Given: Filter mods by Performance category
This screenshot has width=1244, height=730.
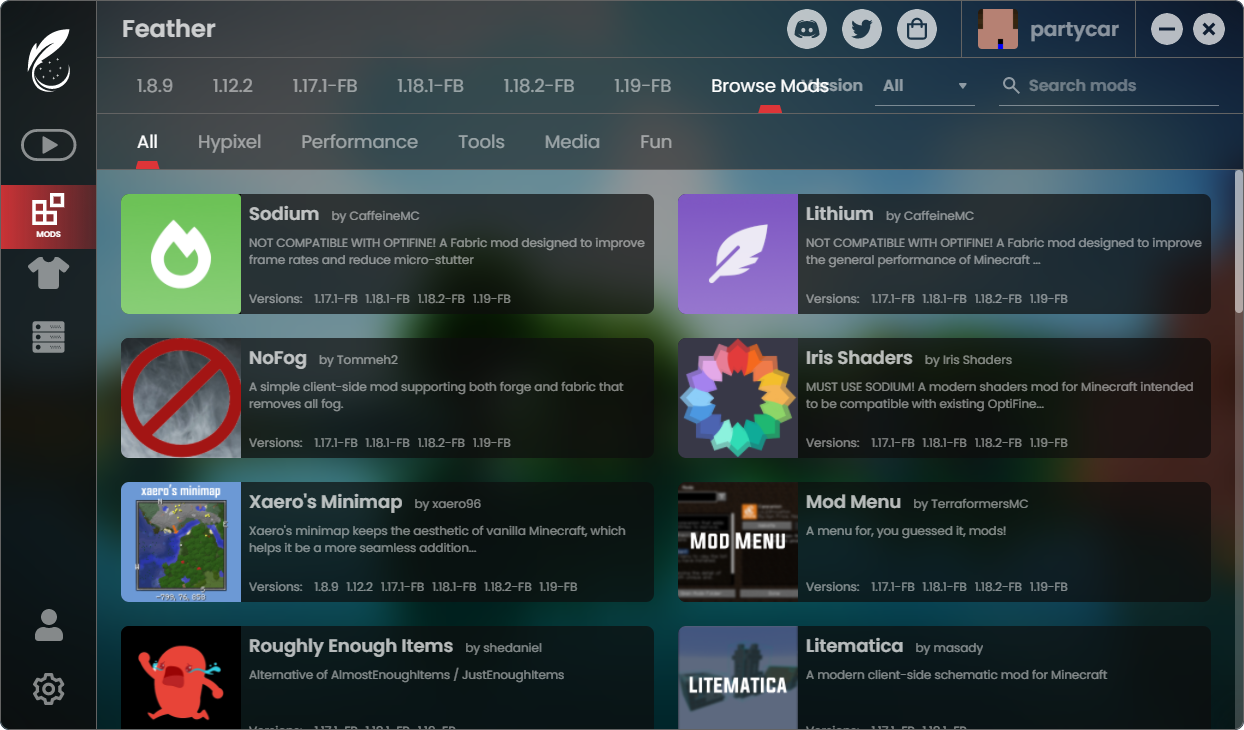Looking at the screenshot, I should [359, 142].
